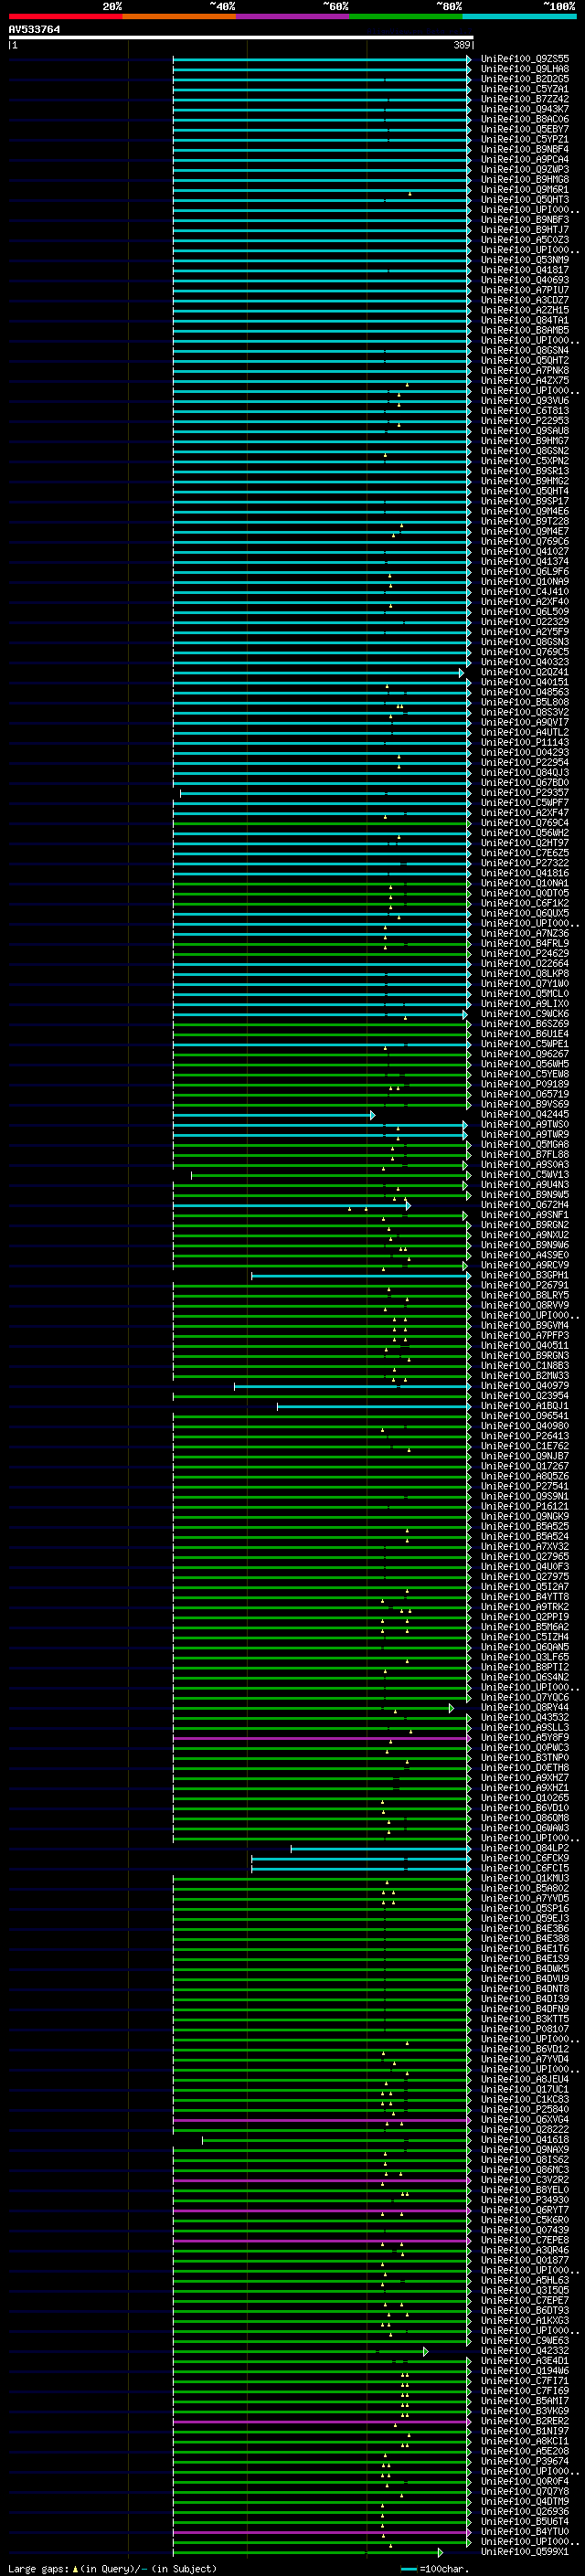Click the red ~20% identity legend segment
The width and height of the screenshot is (585, 2576).
pyautogui.click(x=65, y=16)
